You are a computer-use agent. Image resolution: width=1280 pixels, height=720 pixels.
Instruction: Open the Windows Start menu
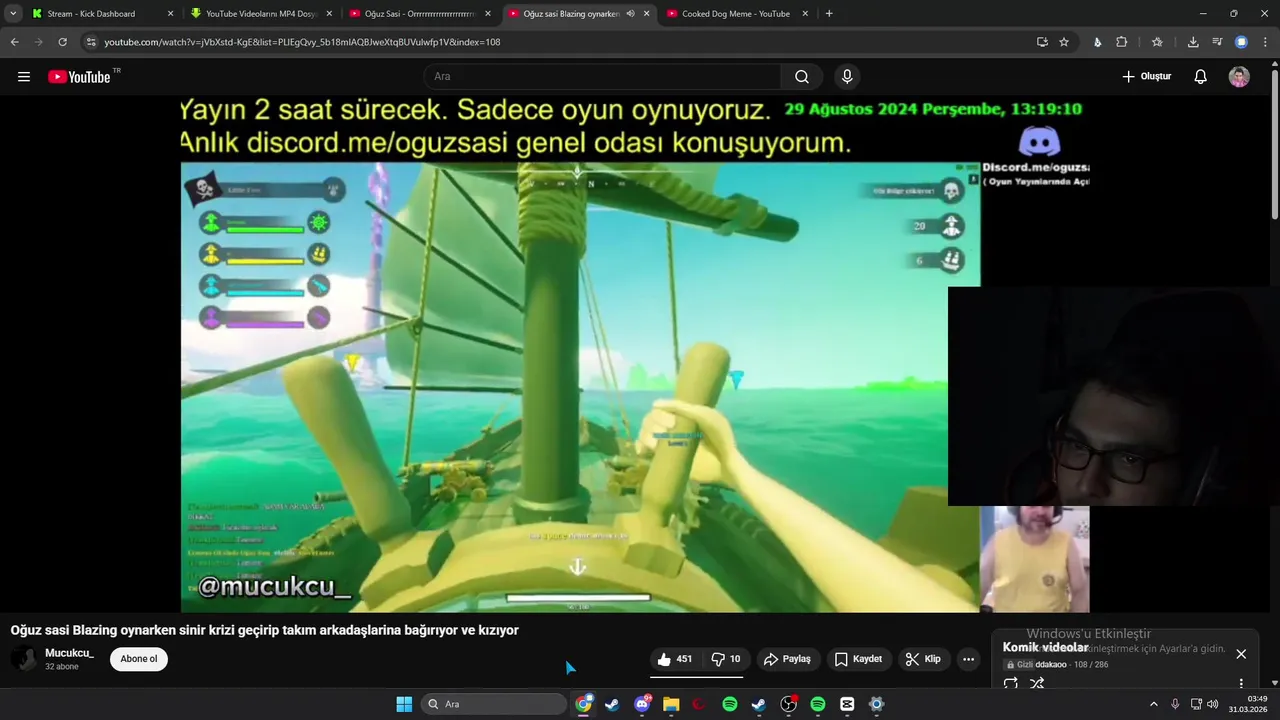tap(404, 704)
